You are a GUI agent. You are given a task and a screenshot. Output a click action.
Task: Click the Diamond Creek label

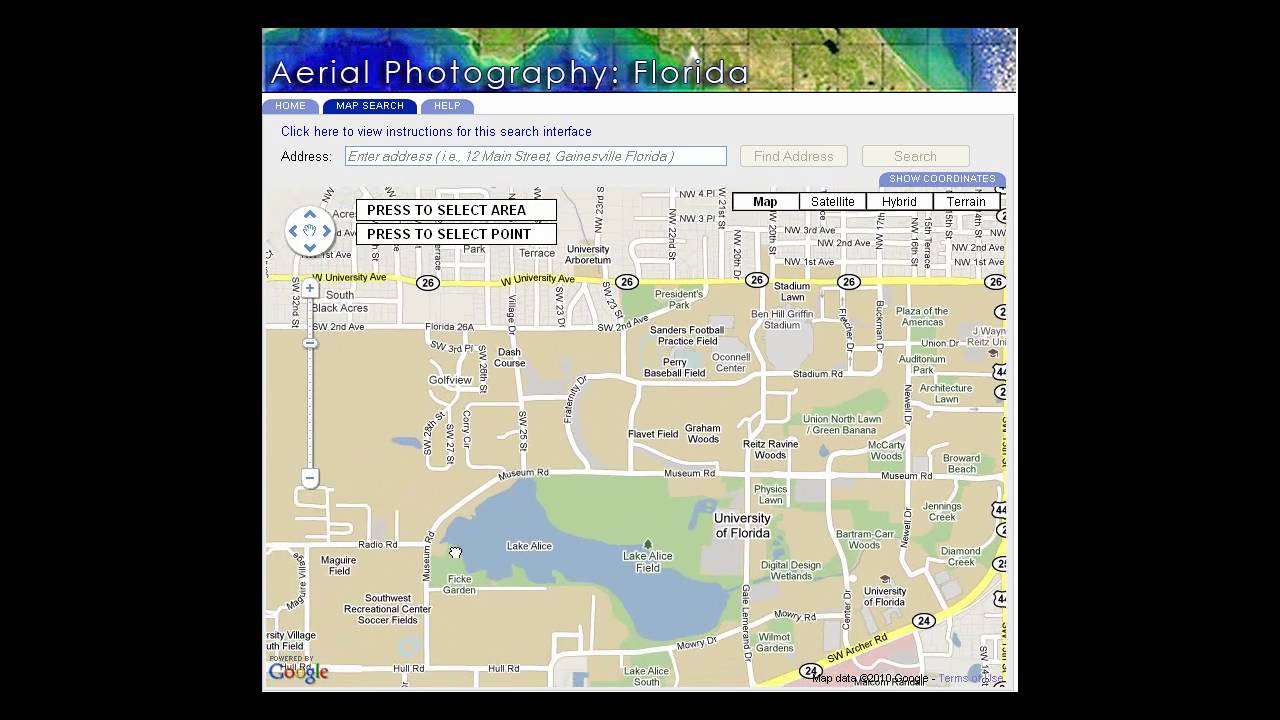pyautogui.click(x=961, y=556)
